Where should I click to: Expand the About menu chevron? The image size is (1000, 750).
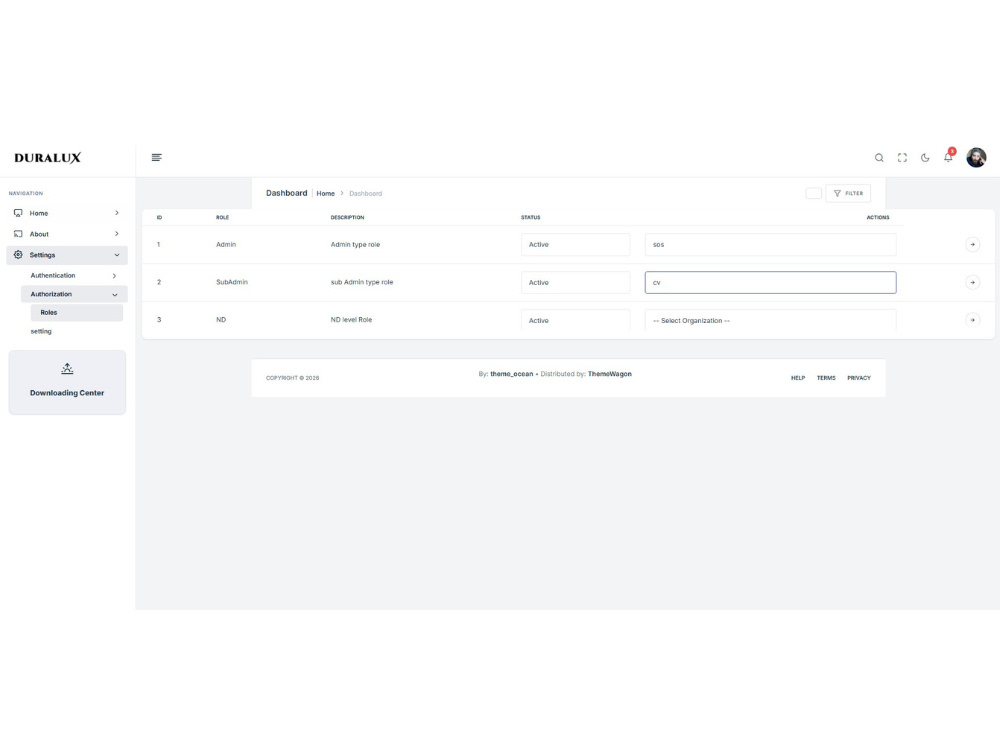click(x=117, y=234)
